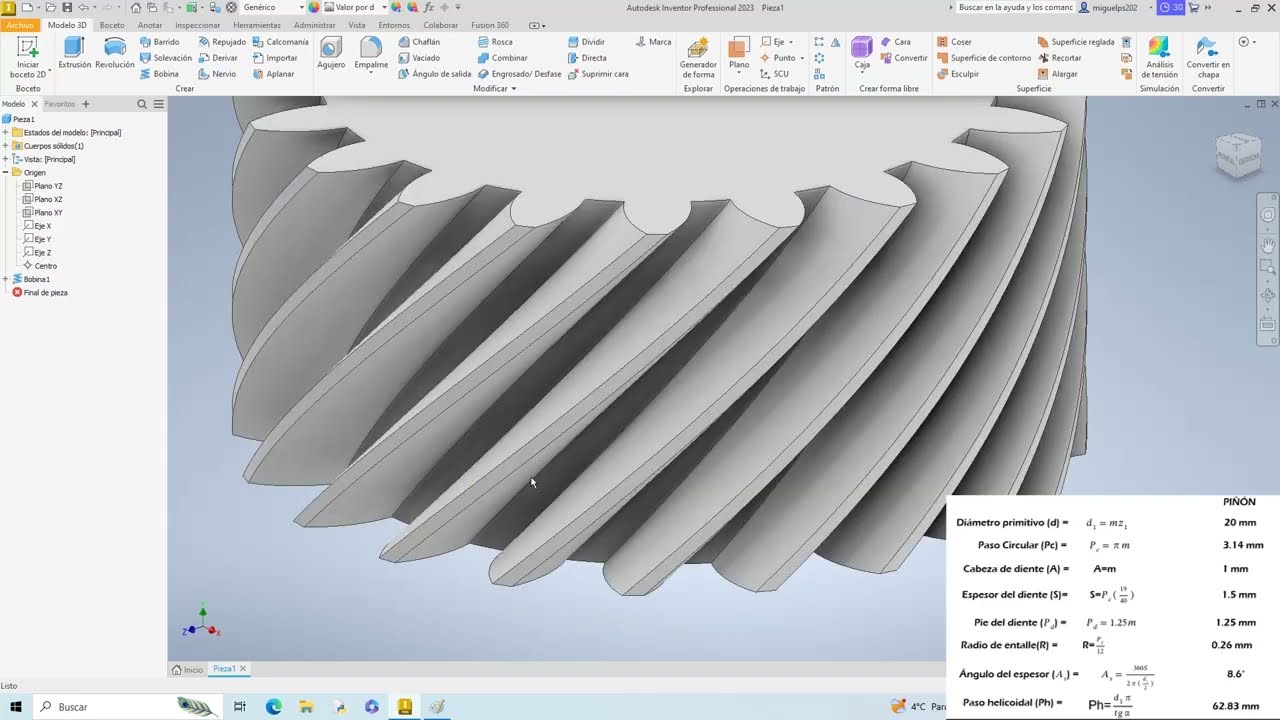This screenshot has height=720, width=1280.
Task: Click Importar in Crear panel
Action: pyautogui.click(x=275, y=58)
